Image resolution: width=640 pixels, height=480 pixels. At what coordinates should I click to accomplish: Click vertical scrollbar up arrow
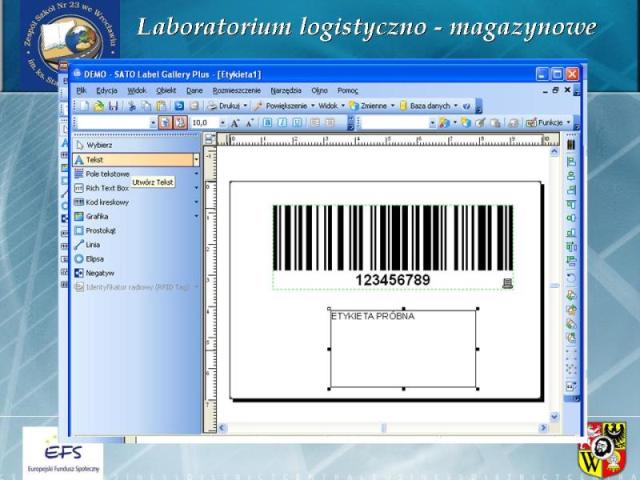point(554,152)
